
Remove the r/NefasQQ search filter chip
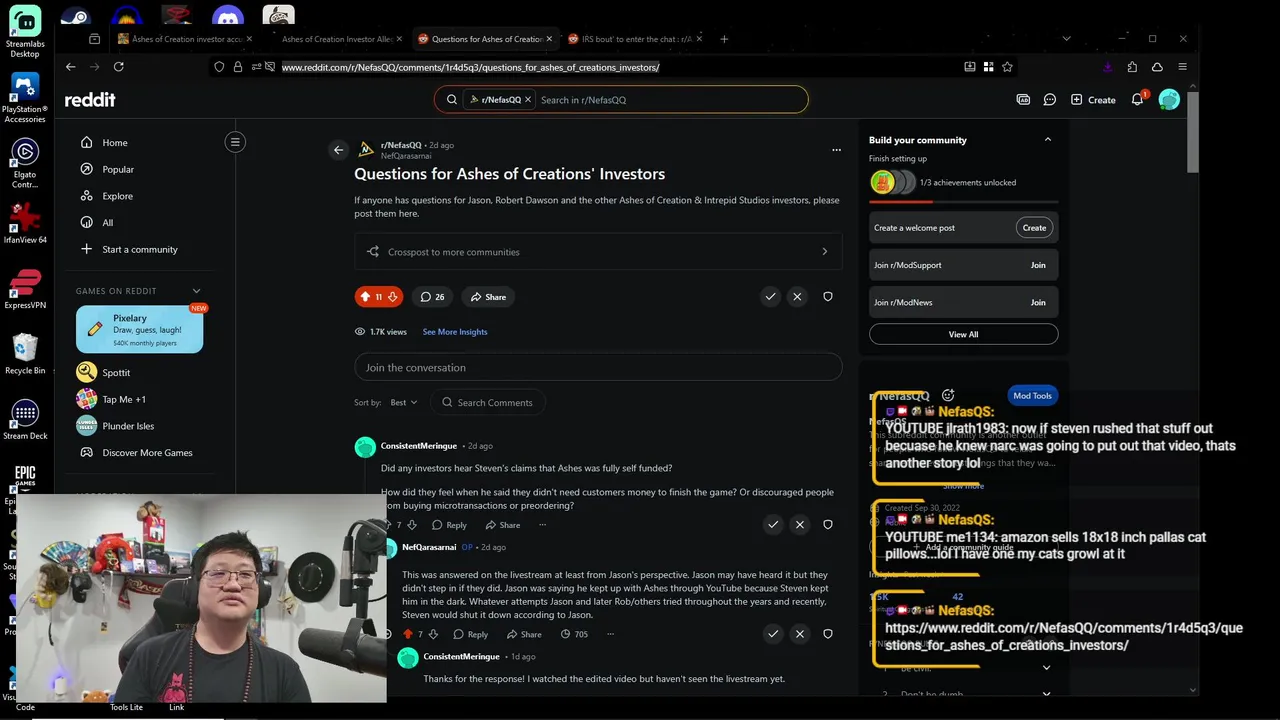528,100
